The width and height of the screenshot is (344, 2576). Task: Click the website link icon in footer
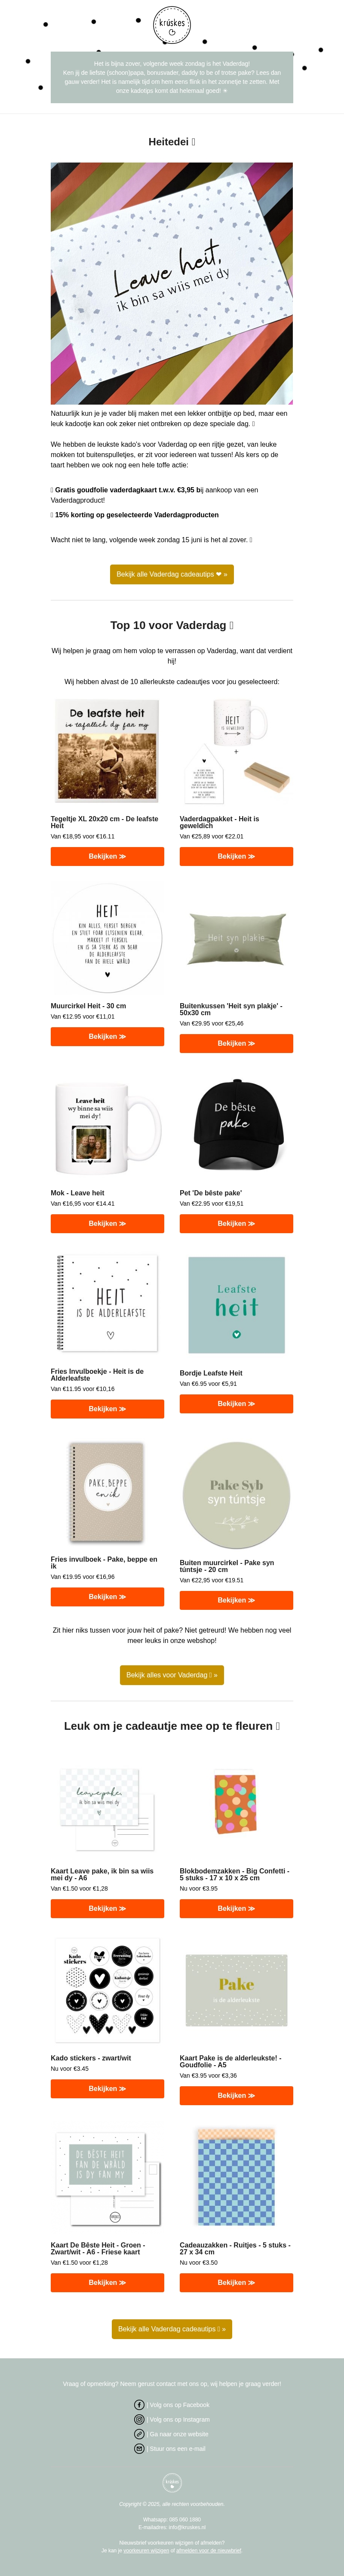tap(139, 2434)
